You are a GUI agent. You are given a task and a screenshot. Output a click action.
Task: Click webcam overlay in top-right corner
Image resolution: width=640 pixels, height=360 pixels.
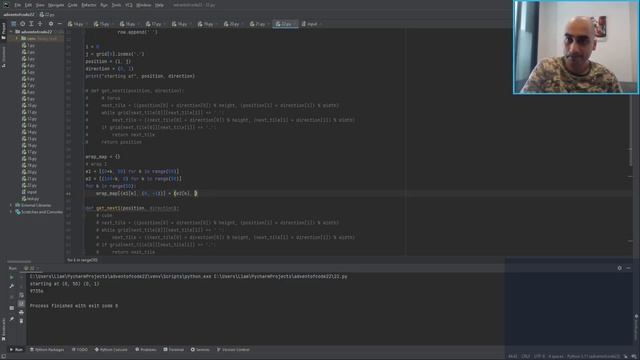[x=576, y=47]
